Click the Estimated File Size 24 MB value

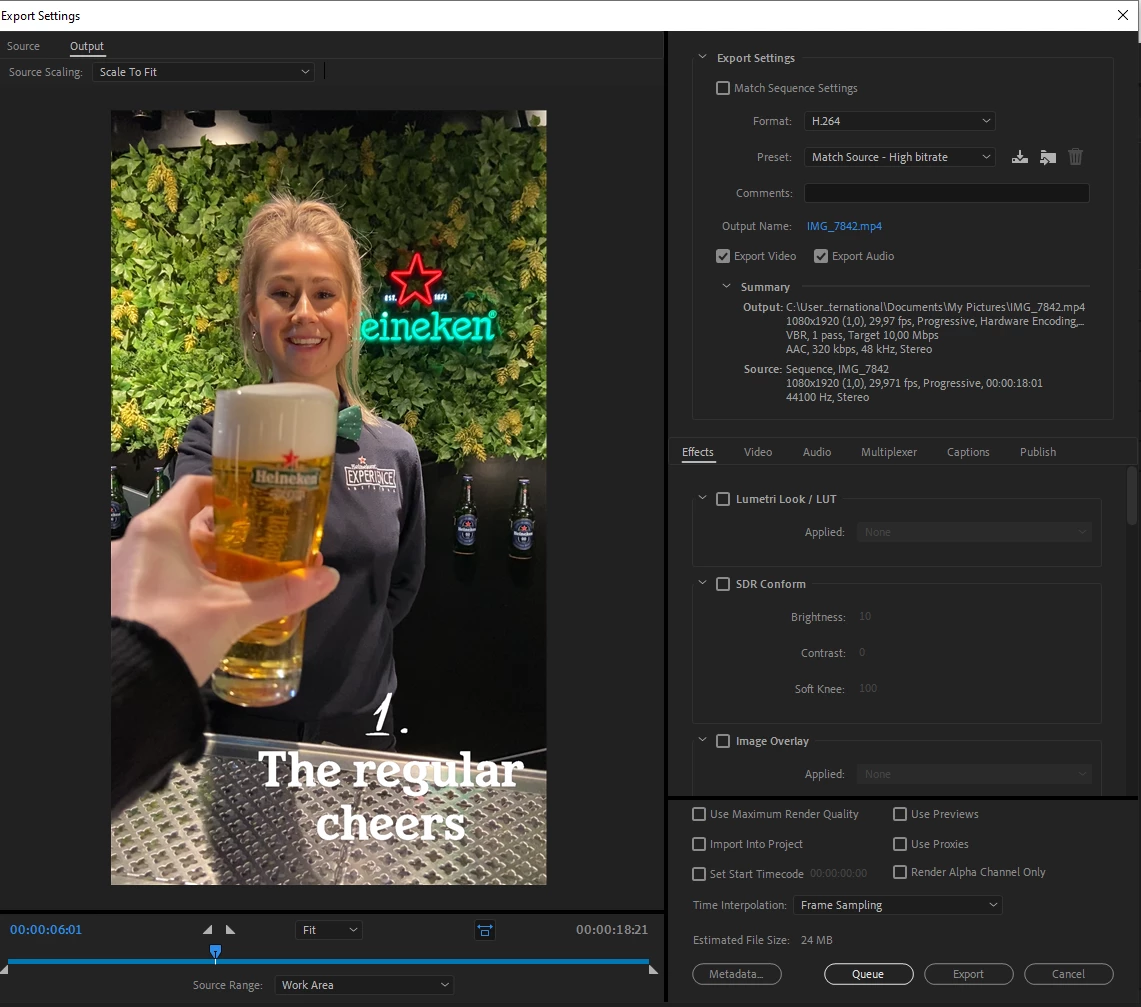(816, 940)
